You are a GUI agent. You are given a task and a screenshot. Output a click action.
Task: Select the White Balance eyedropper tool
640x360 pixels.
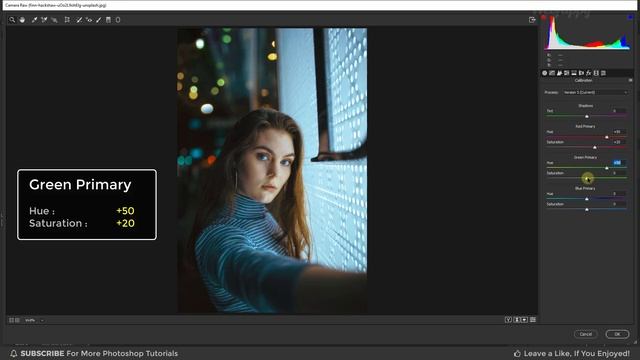pos(35,20)
